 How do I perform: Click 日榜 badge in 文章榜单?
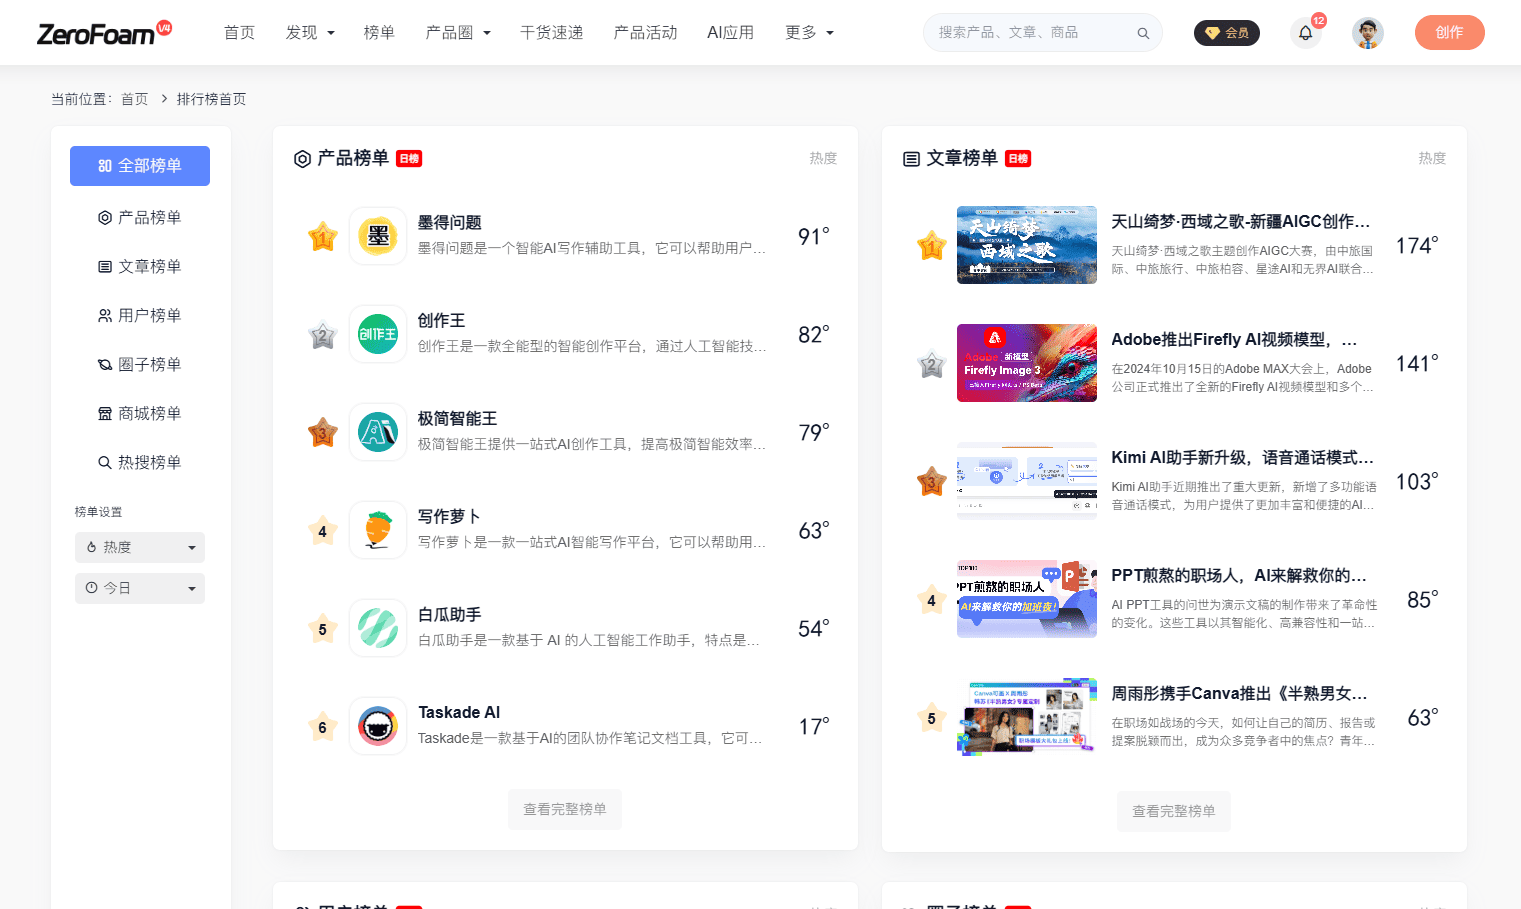(1018, 159)
